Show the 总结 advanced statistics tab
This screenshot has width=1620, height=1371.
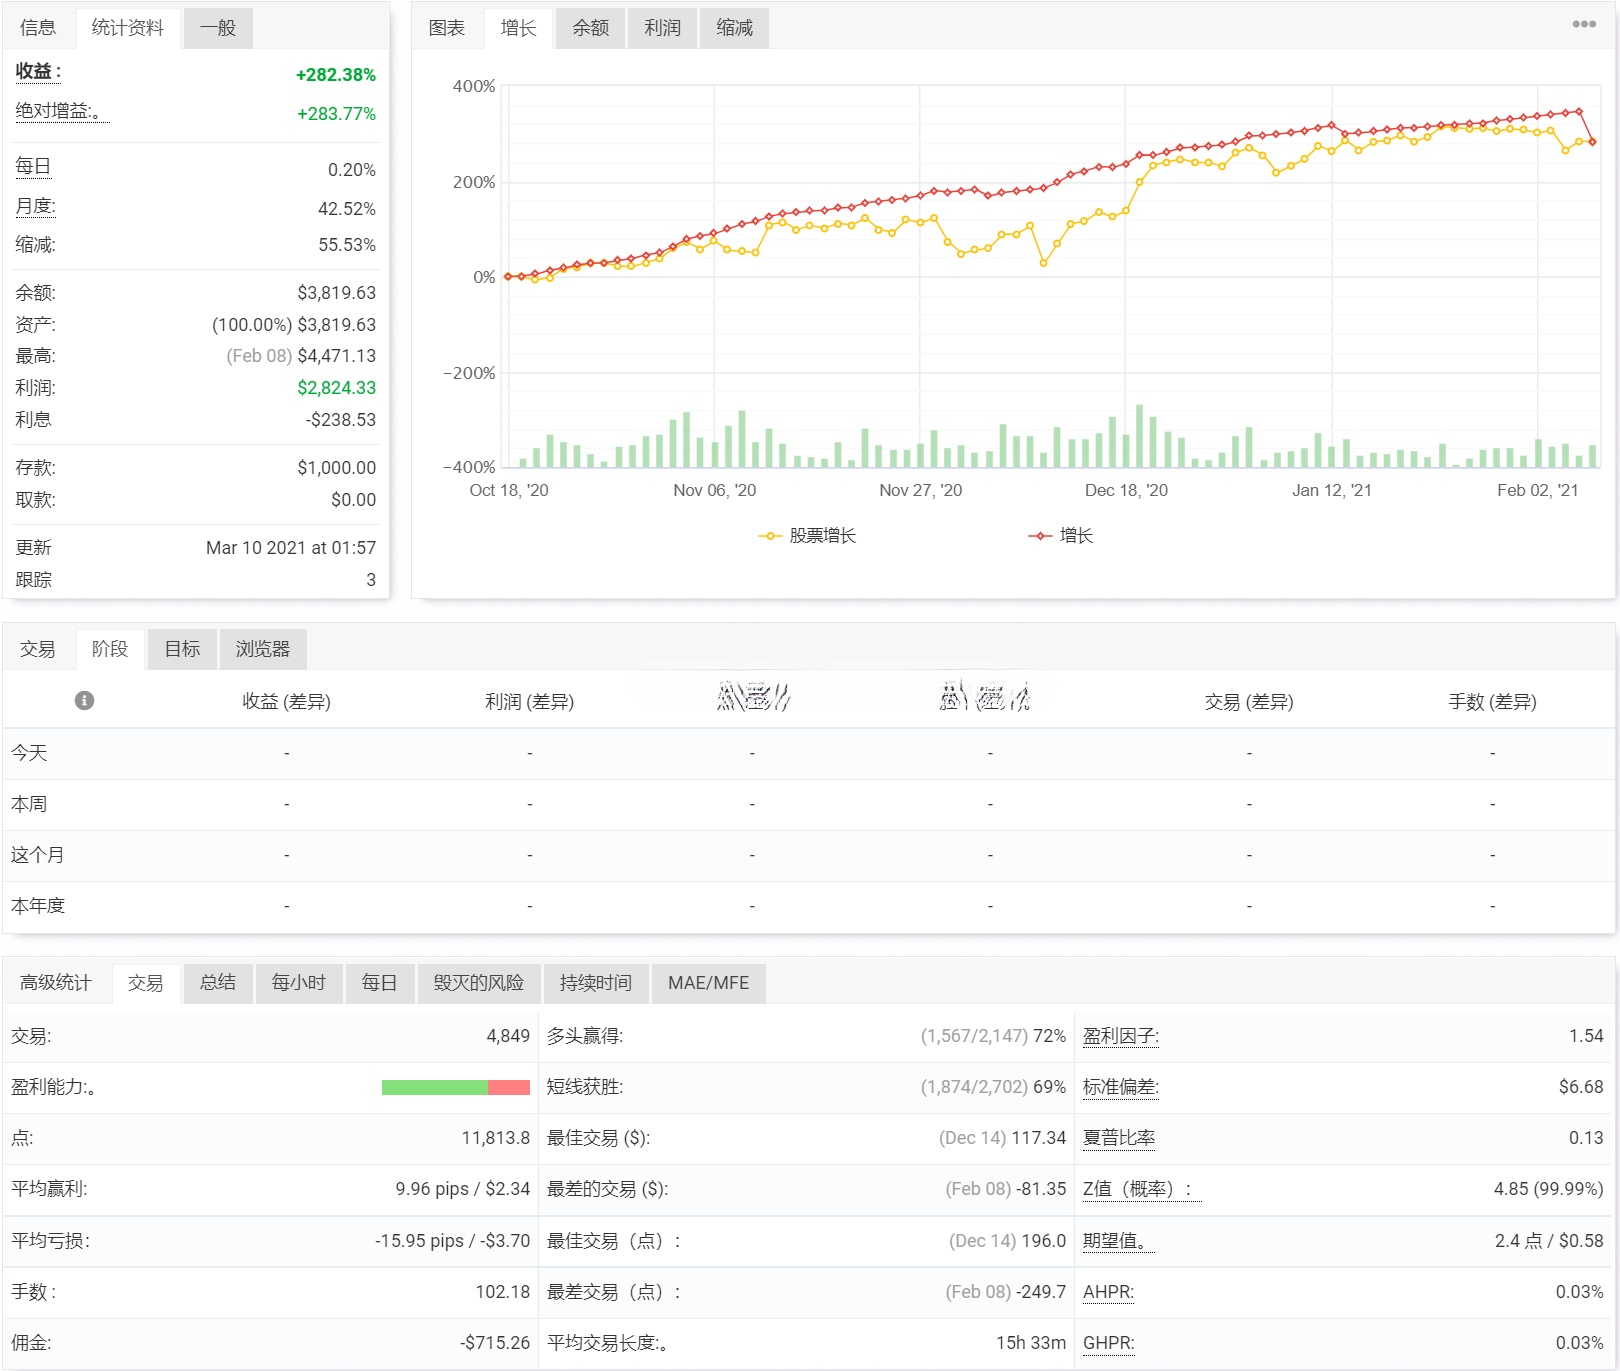click(217, 983)
